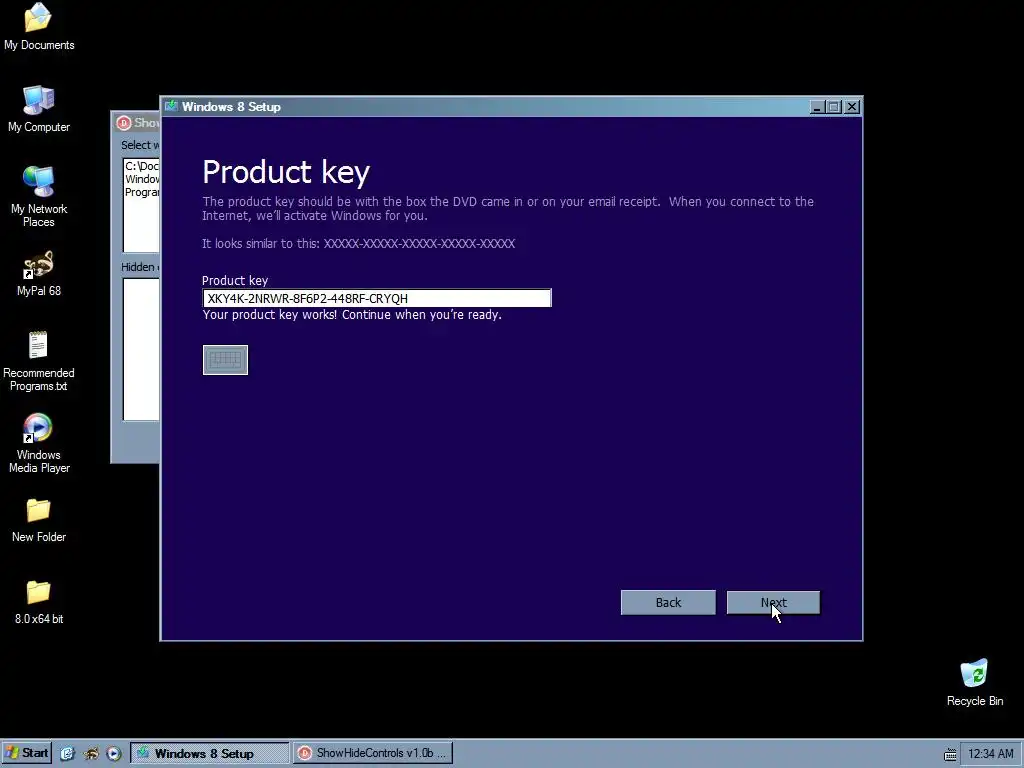Click the Windows 8 Setup title bar icon
This screenshot has width=1024, height=768.
pyautogui.click(x=171, y=106)
